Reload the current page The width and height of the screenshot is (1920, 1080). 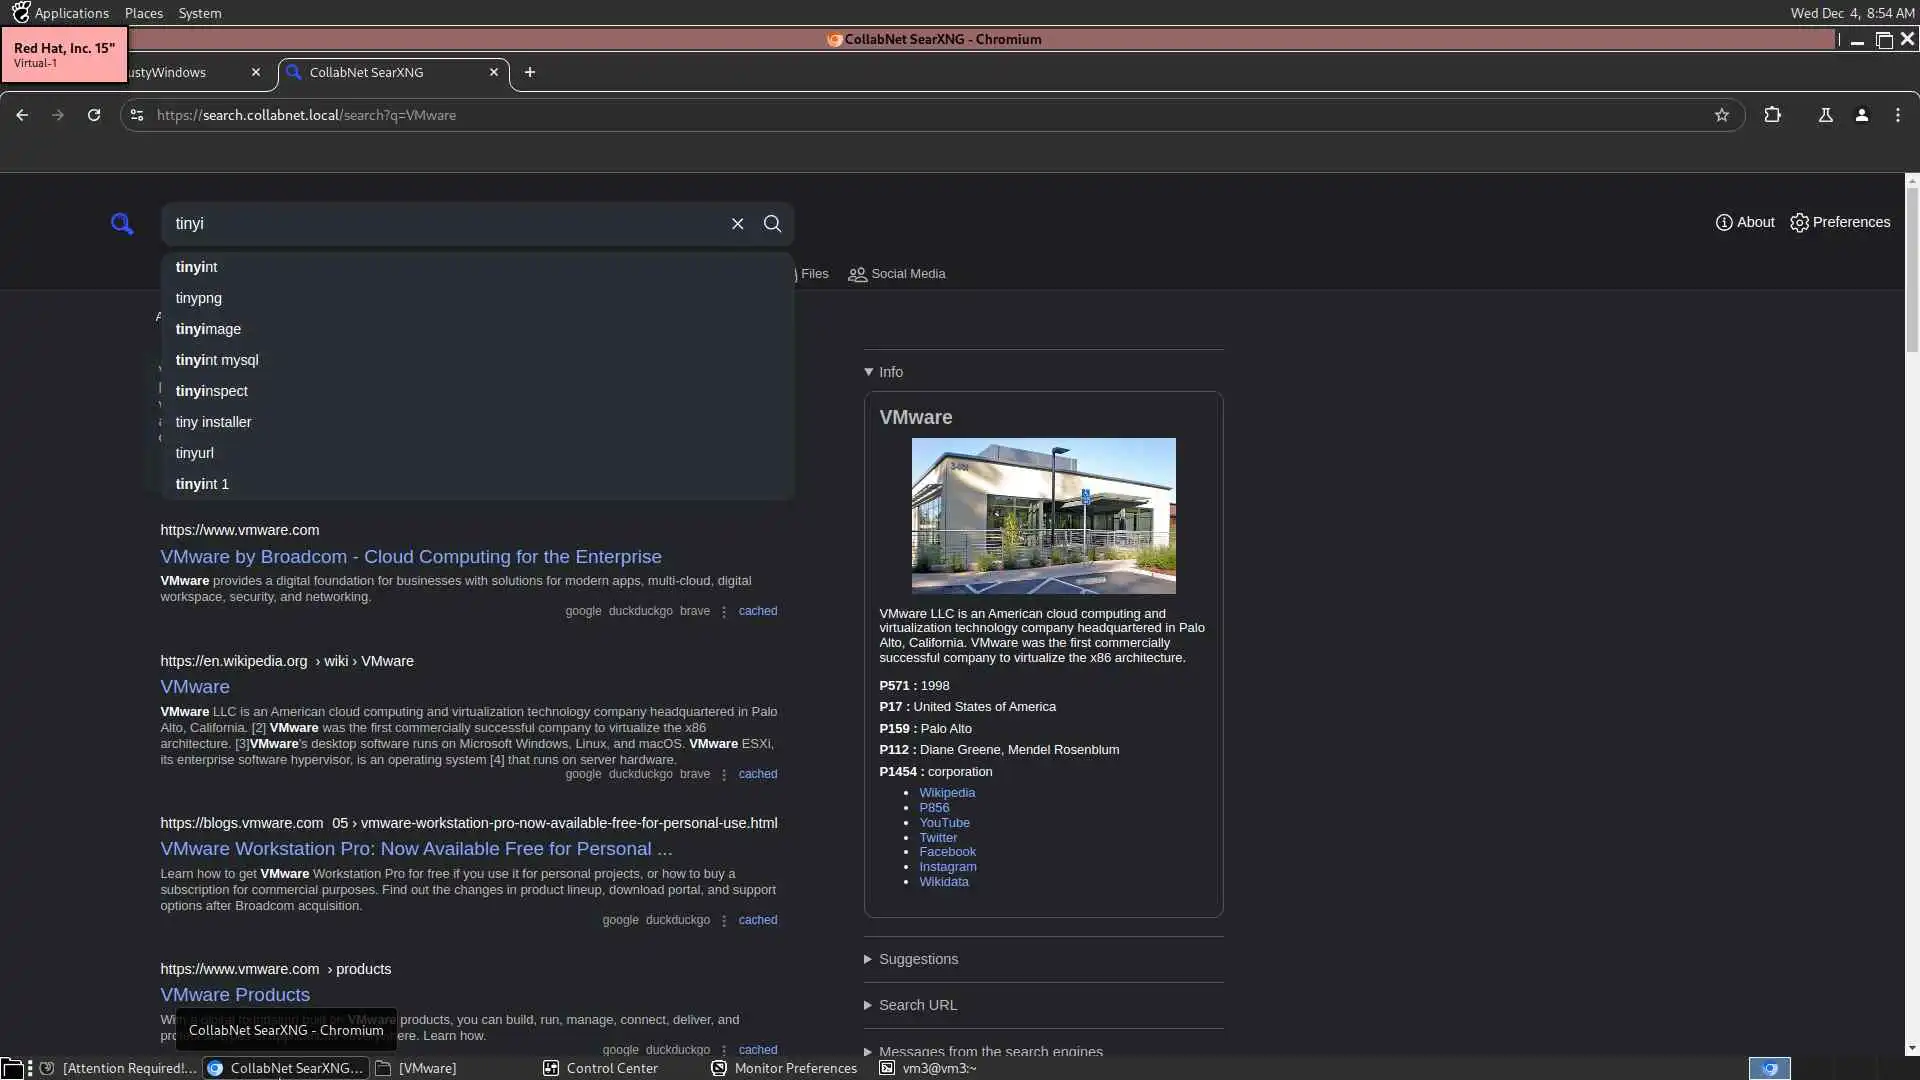[94, 115]
